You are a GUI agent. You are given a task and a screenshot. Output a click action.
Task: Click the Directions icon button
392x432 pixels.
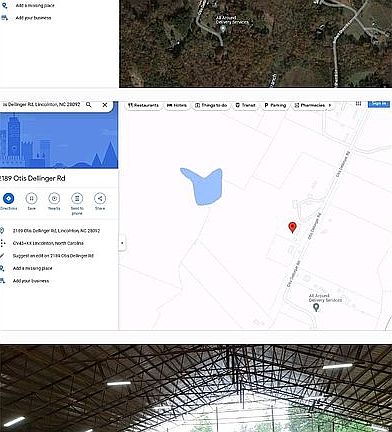click(x=8, y=198)
